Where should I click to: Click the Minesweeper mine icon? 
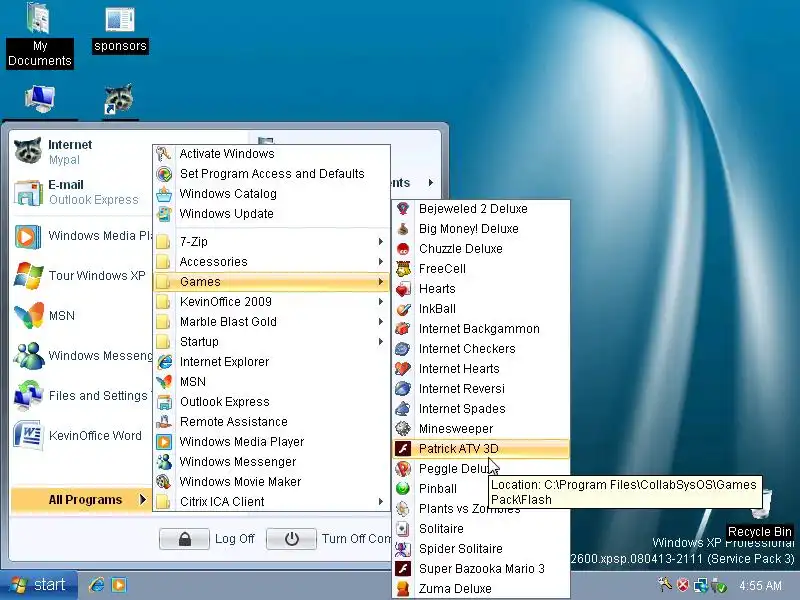[403, 429]
